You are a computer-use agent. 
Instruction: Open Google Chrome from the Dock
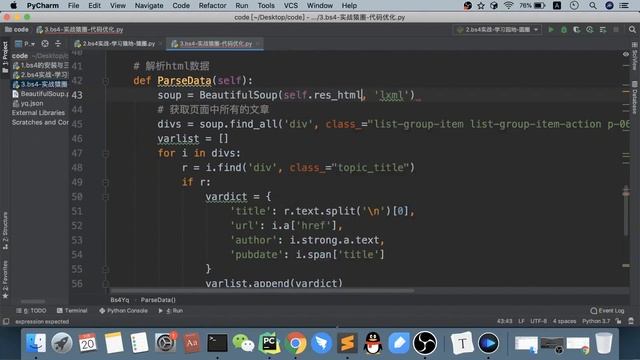[x=296, y=343]
